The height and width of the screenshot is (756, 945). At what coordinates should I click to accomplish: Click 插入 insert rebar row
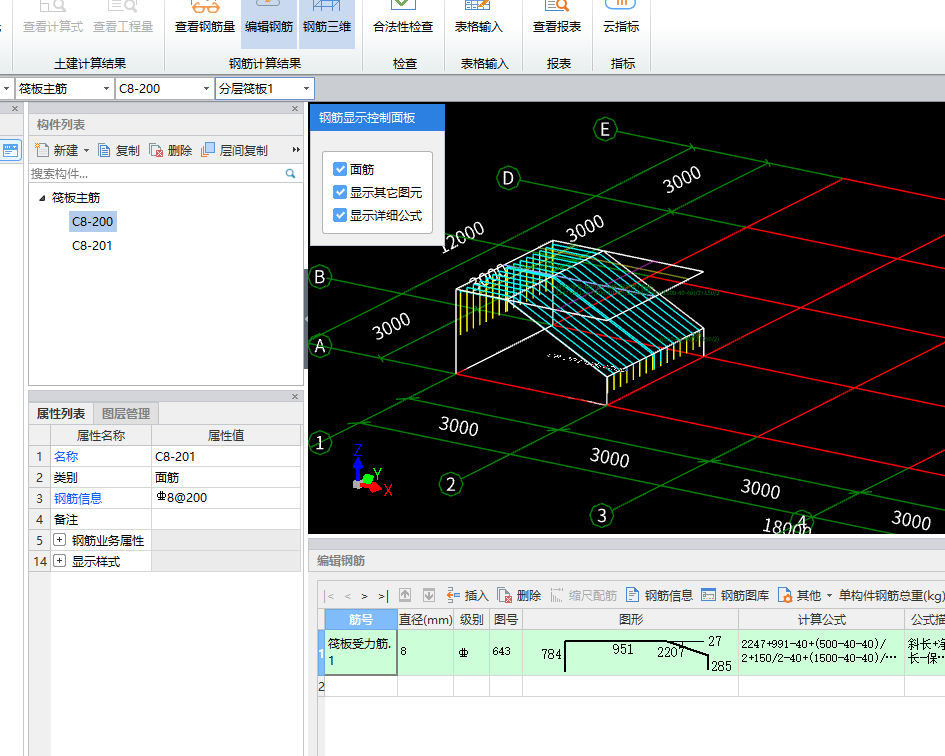468,596
